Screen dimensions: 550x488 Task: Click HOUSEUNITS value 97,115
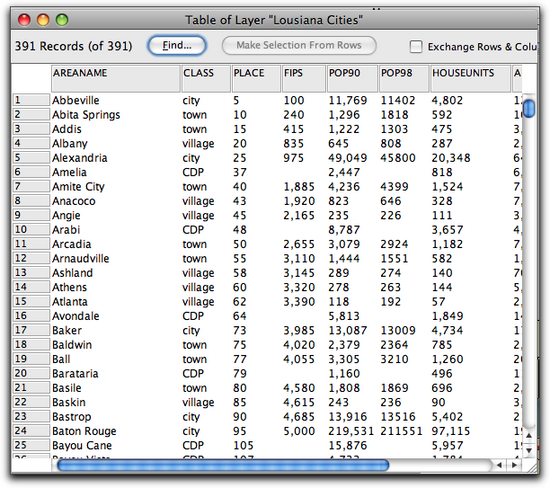[x=451, y=431]
